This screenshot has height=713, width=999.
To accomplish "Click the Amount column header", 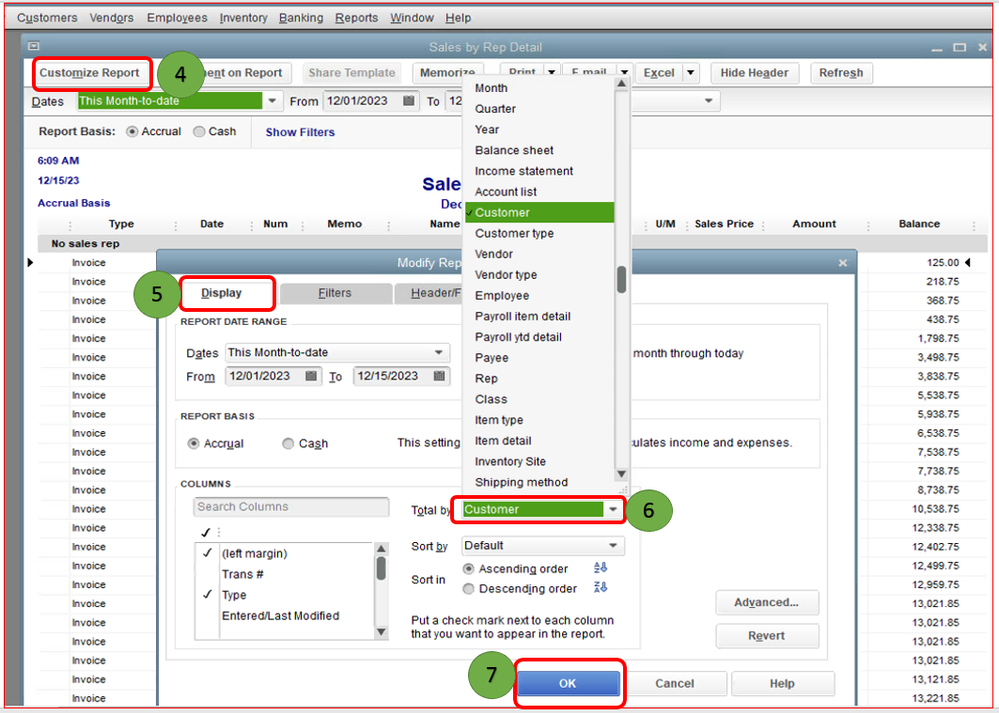I will click(814, 224).
